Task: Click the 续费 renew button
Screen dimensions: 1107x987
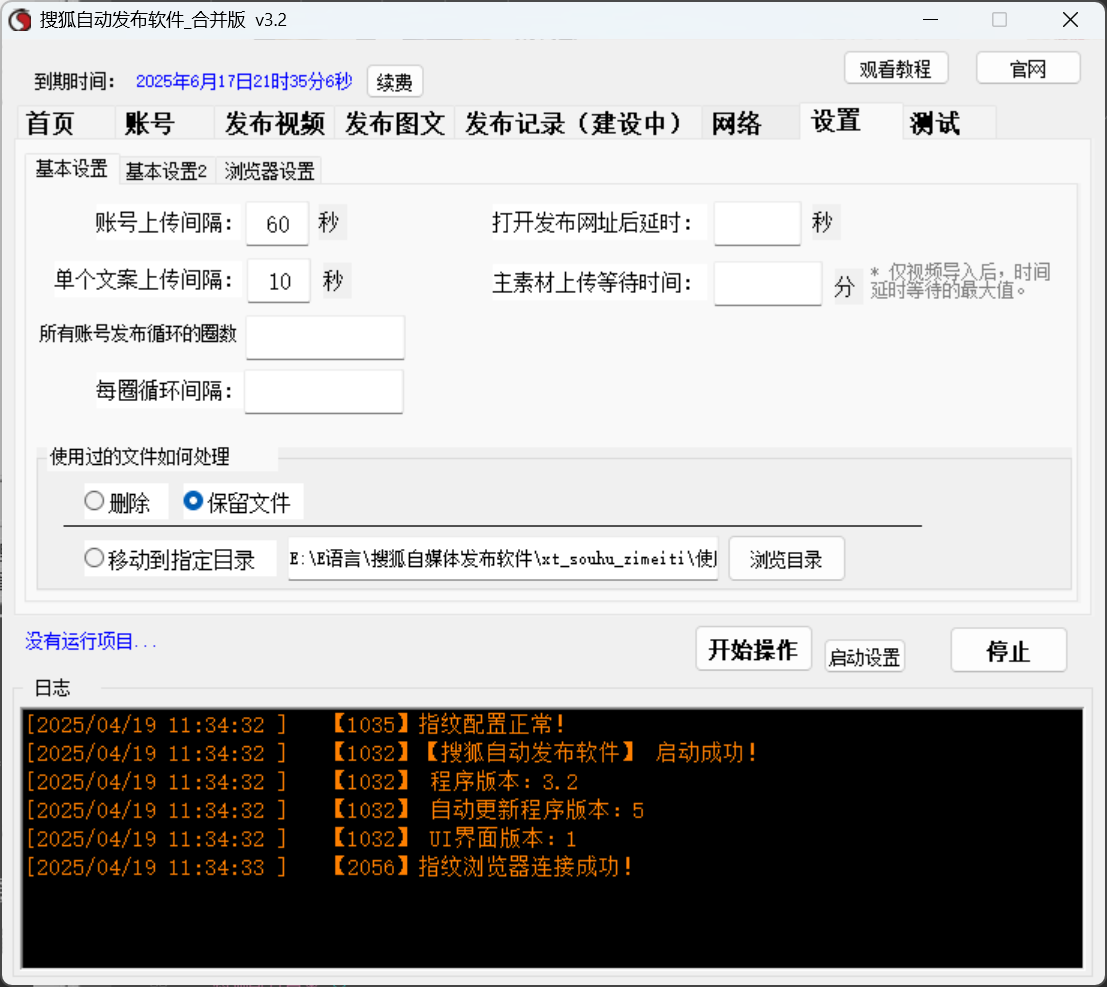Action: [395, 82]
